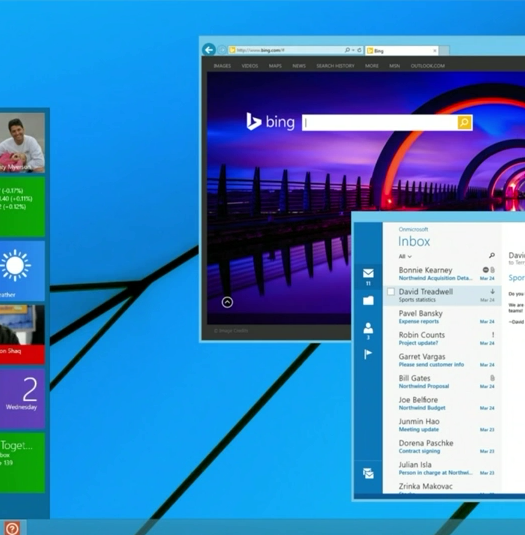Open the Weather tile with sun icon

coord(22,271)
